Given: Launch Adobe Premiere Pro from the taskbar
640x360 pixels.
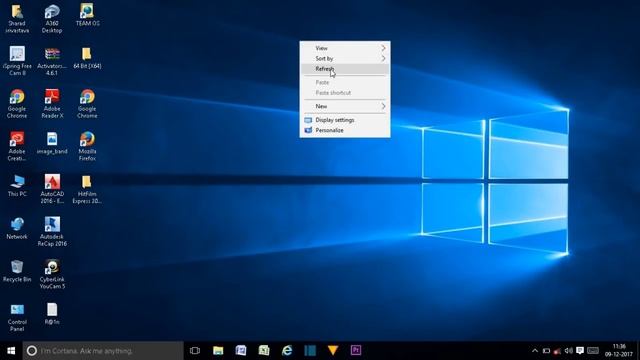Looking at the screenshot, I should click(356, 351).
